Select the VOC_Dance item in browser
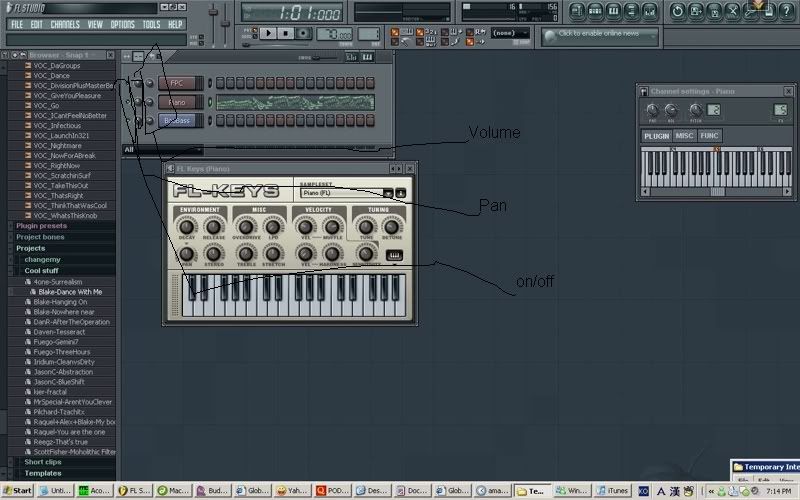This screenshot has width=800, height=500. [x=51, y=76]
